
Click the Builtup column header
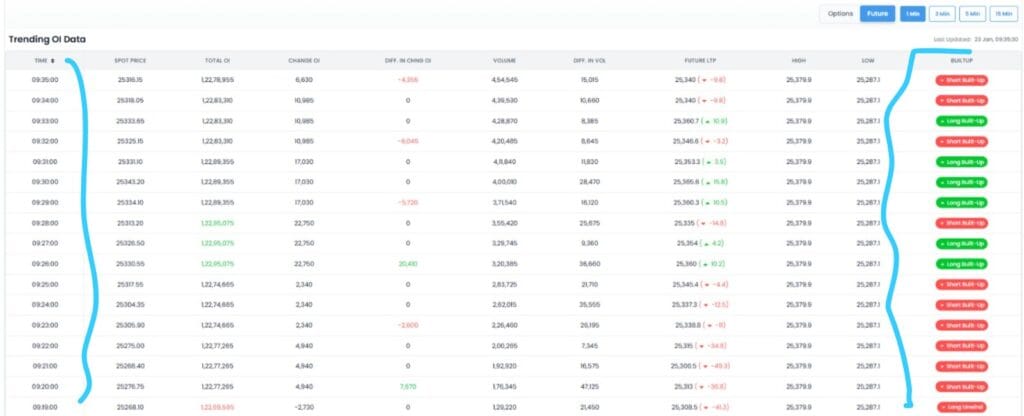(x=961, y=61)
